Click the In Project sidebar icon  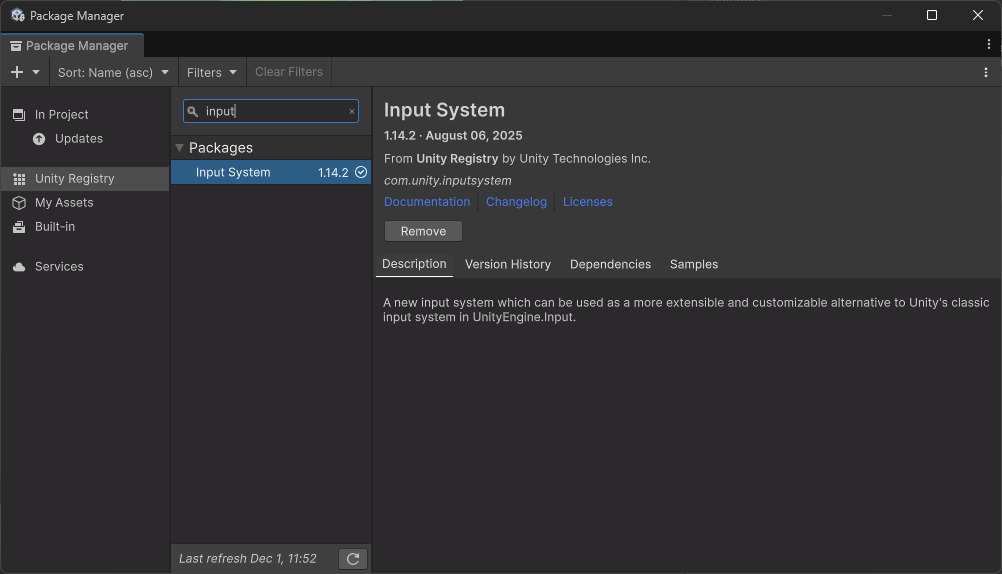tap(19, 115)
